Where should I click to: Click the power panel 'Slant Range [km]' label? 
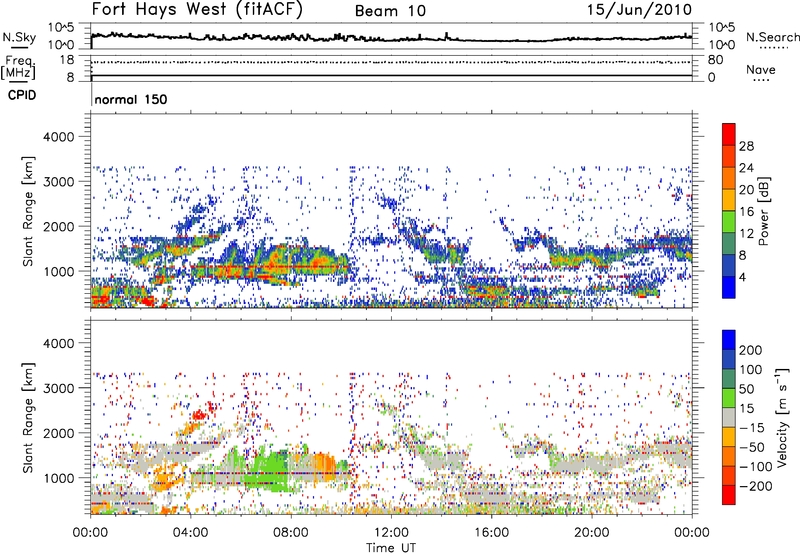tap(29, 211)
